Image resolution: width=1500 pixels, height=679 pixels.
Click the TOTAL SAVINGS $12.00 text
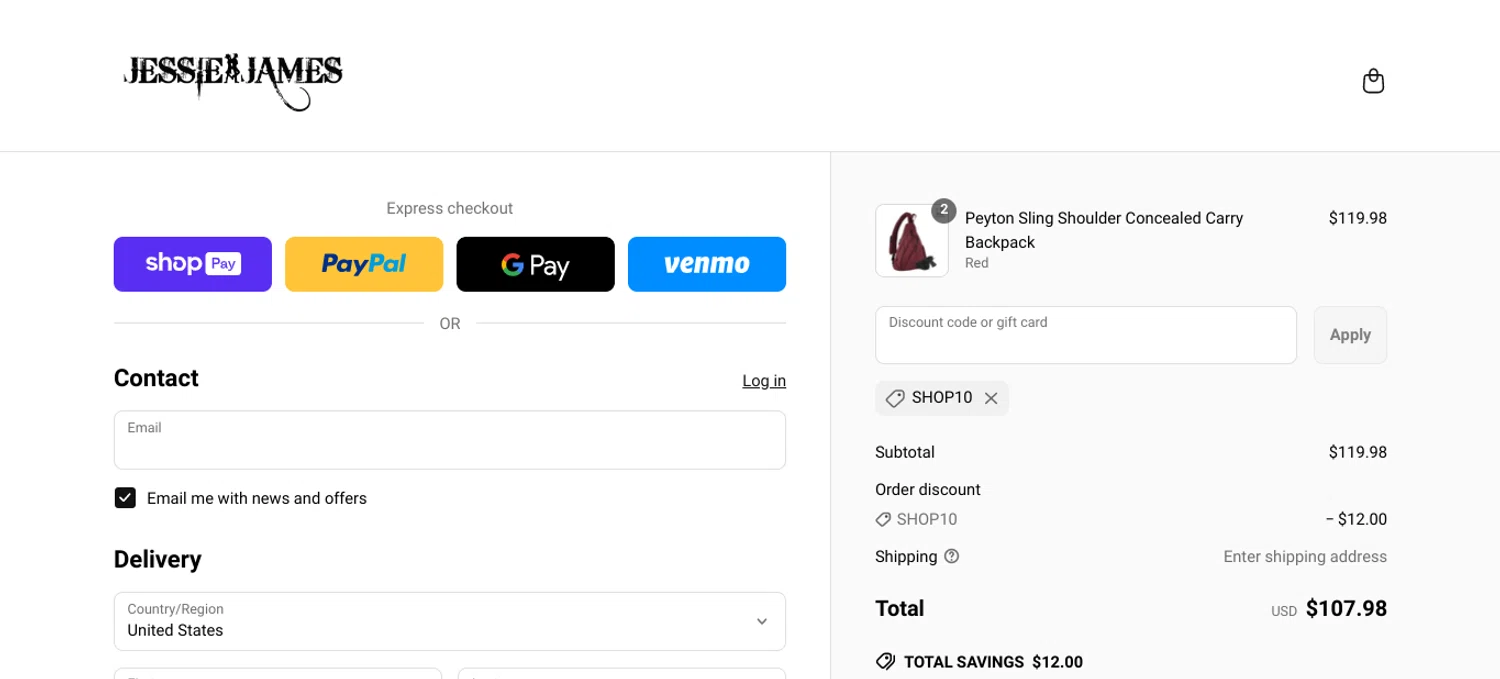[x=993, y=662]
